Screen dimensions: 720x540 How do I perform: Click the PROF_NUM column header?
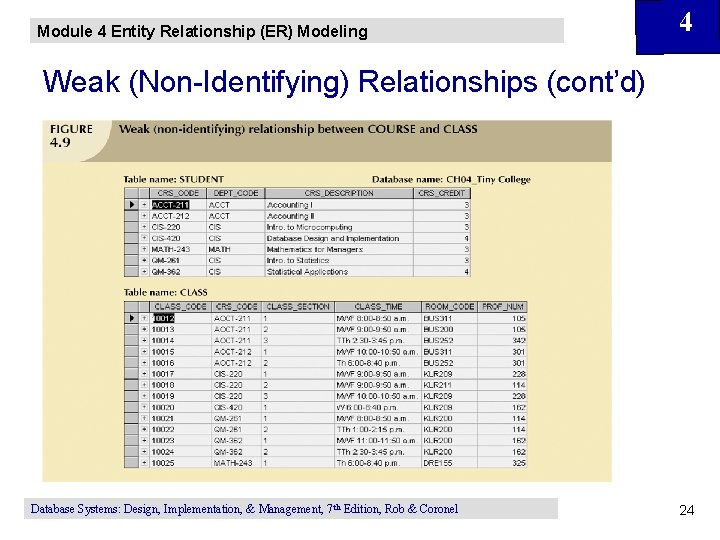pos(502,307)
